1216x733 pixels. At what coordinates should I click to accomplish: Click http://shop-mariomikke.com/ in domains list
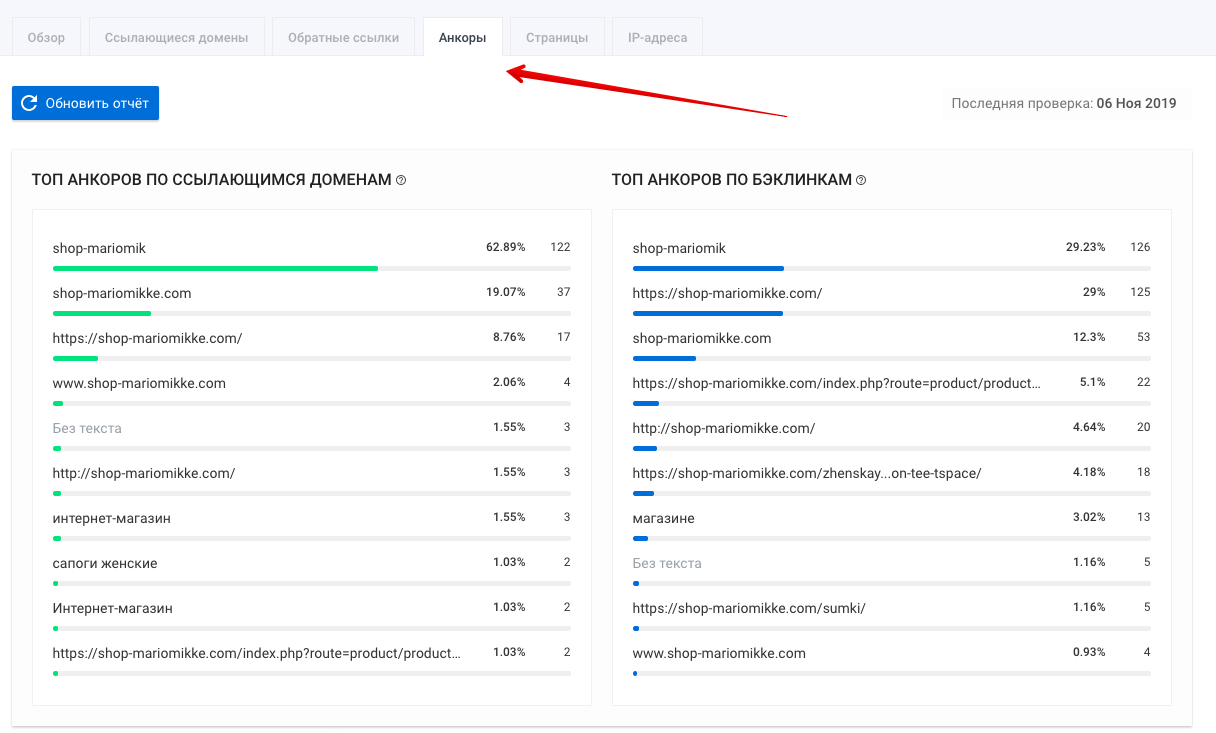coord(144,473)
